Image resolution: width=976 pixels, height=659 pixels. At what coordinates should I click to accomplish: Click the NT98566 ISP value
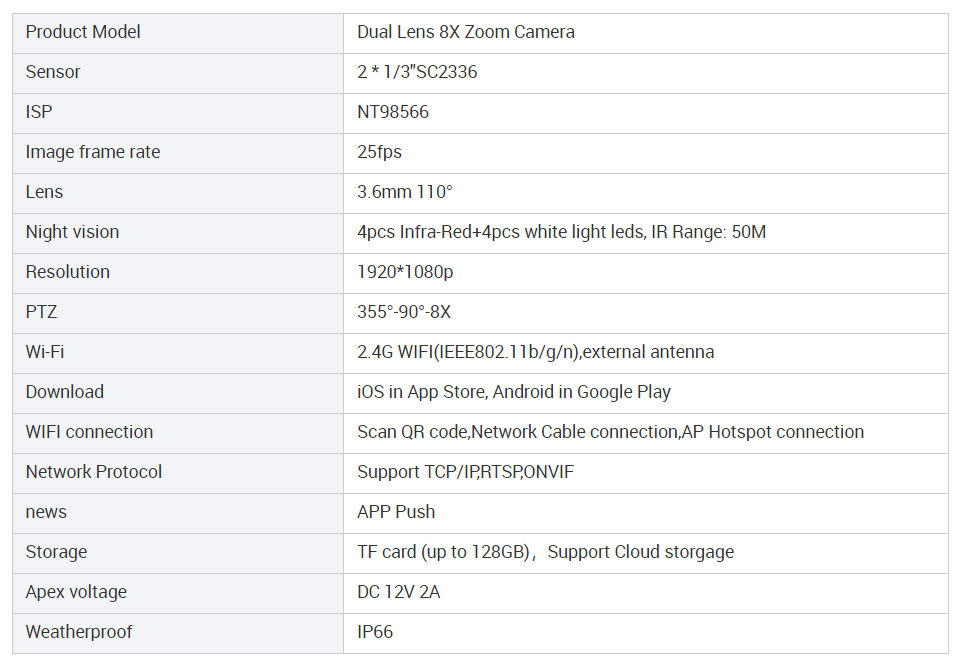[x=393, y=112]
